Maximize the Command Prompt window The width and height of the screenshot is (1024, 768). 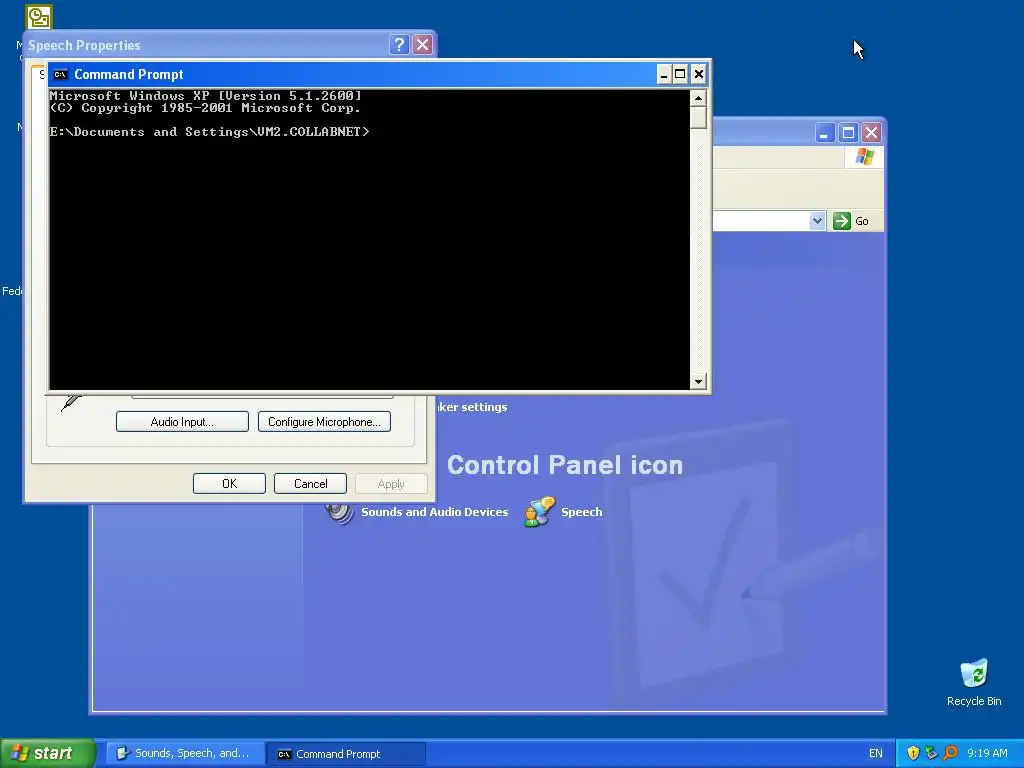(x=680, y=74)
